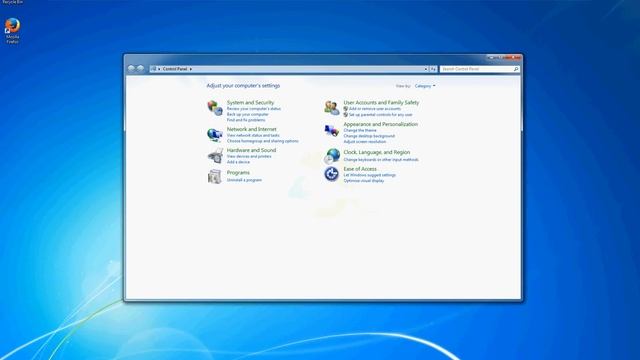Open the Programs box icon
Viewport: 640px width, 360px height.
click(x=215, y=176)
